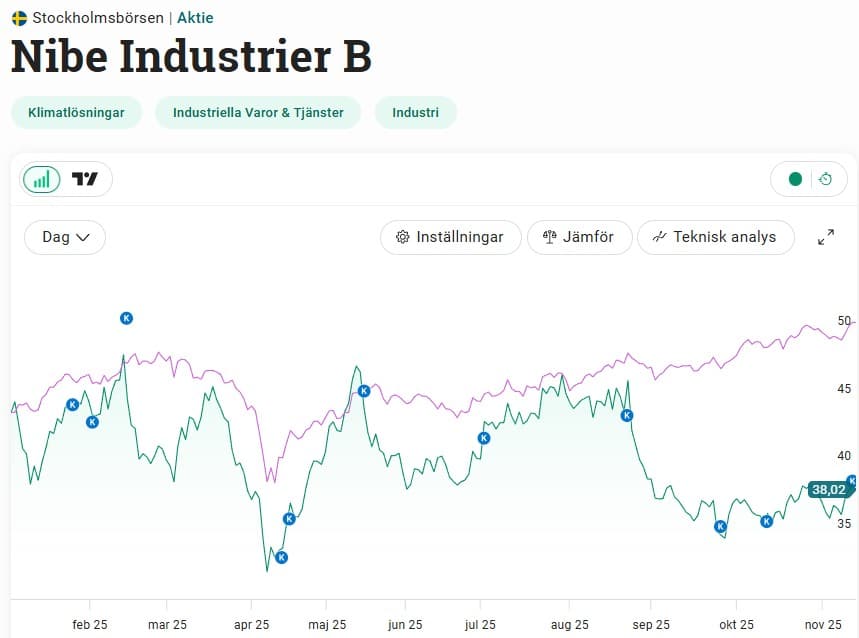Click the delayed clock icon
This screenshot has width=859, height=638.
click(x=826, y=180)
